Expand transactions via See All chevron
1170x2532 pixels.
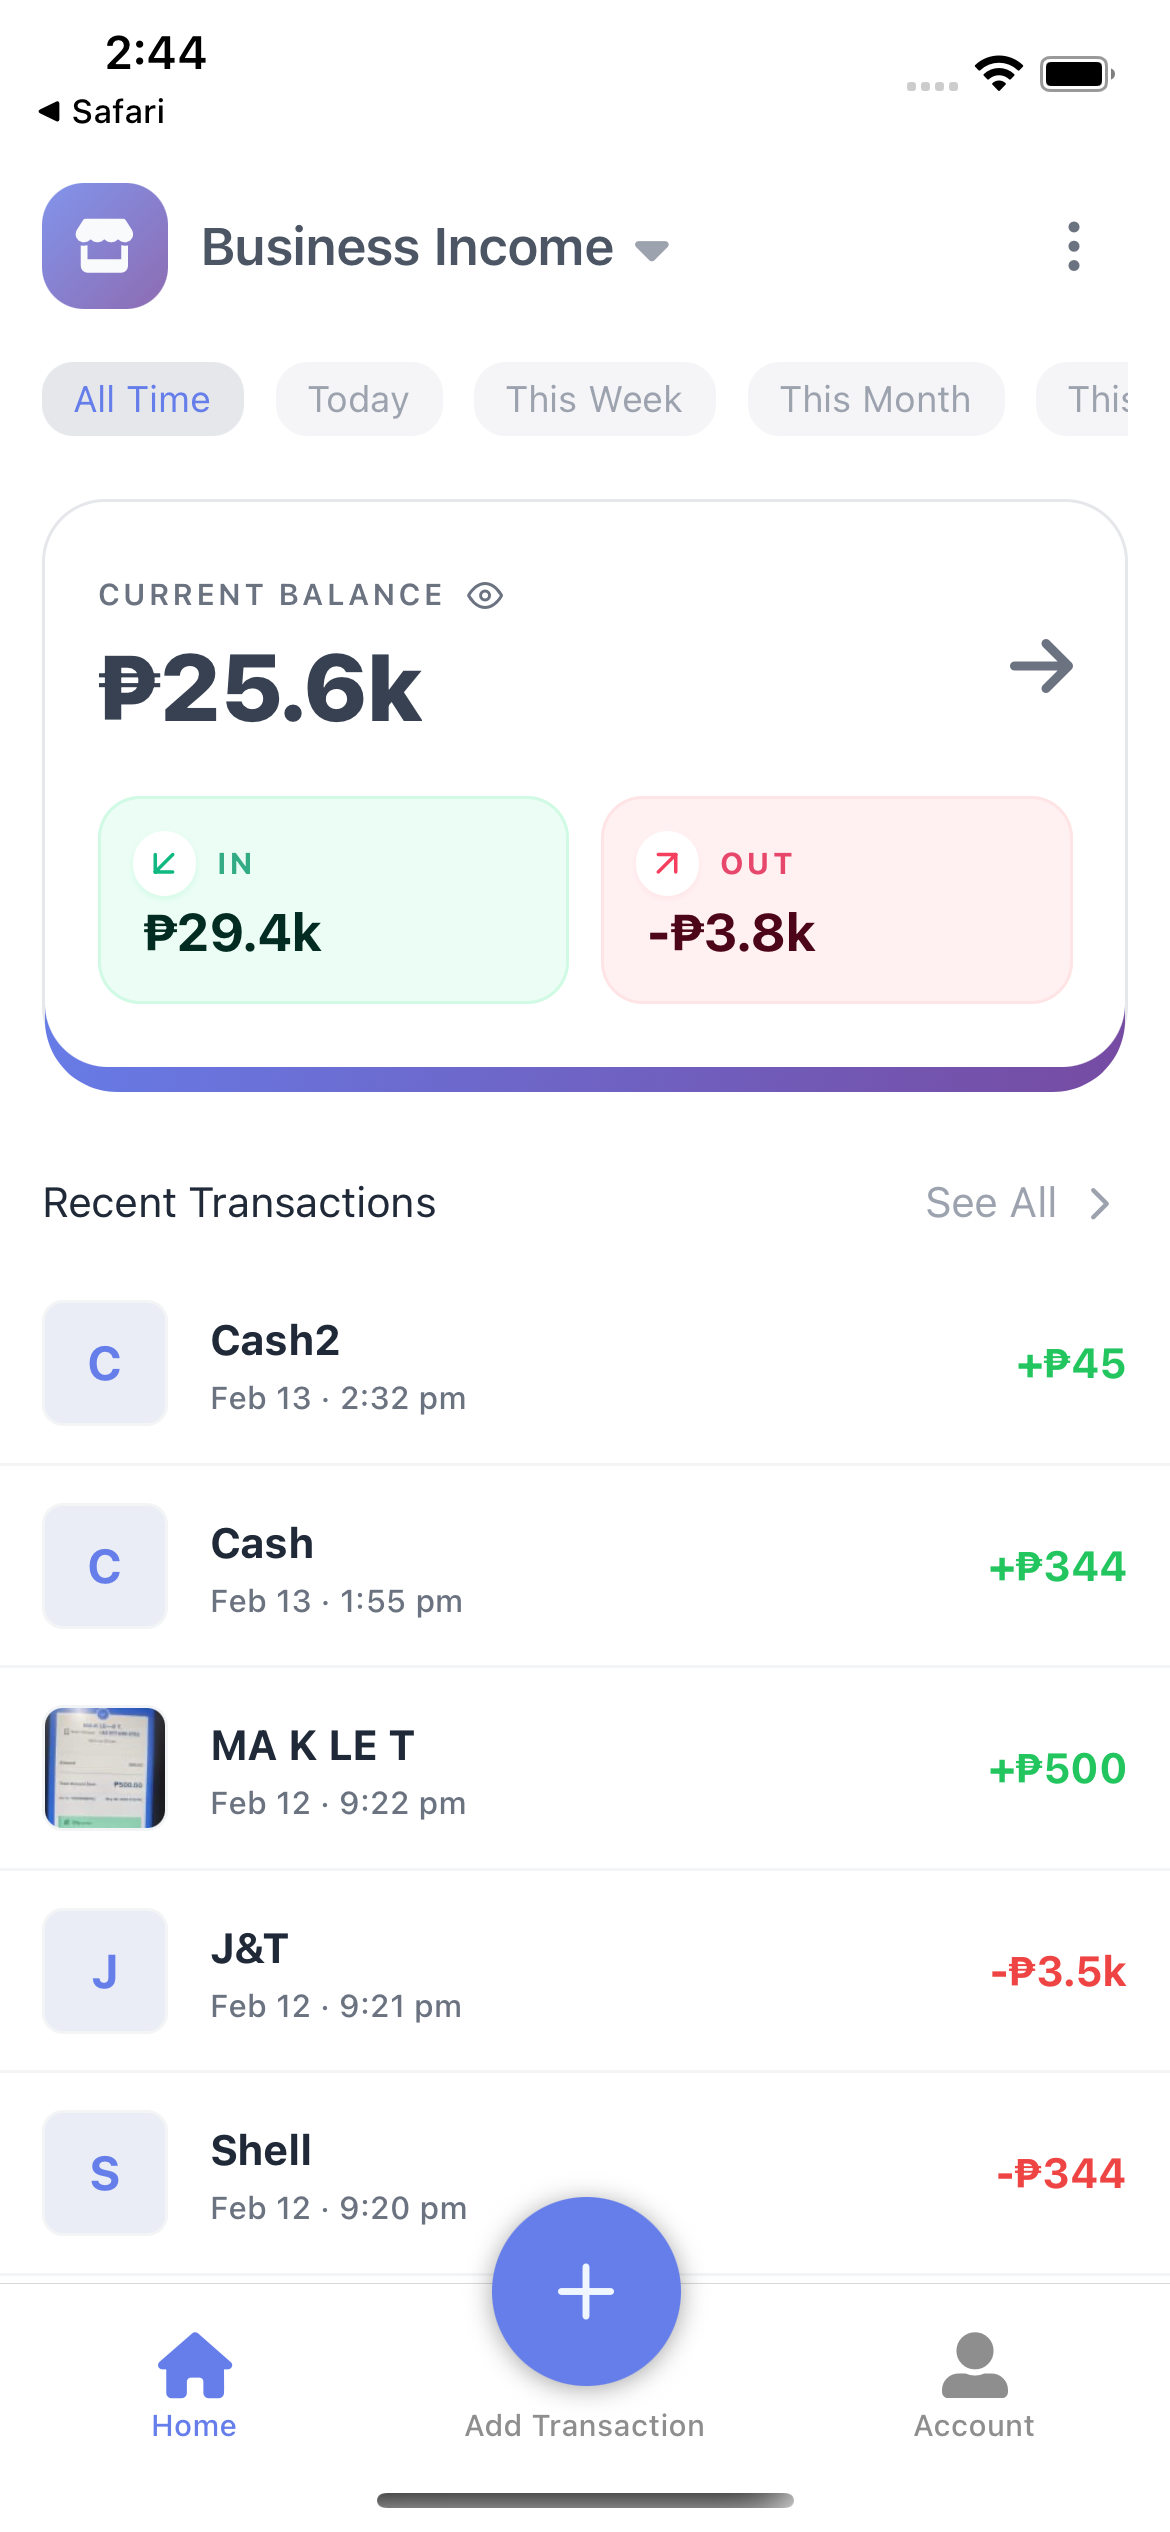point(1100,1204)
